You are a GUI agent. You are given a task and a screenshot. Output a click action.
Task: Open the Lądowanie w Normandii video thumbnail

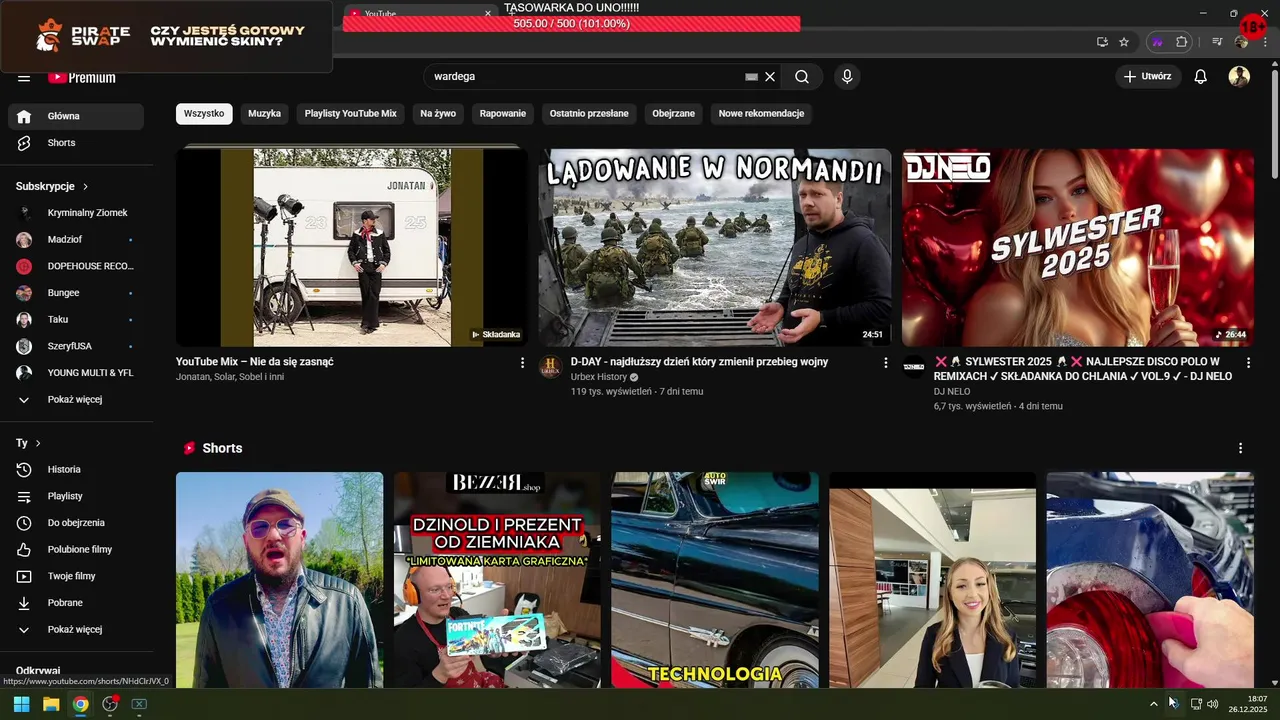click(715, 247)
